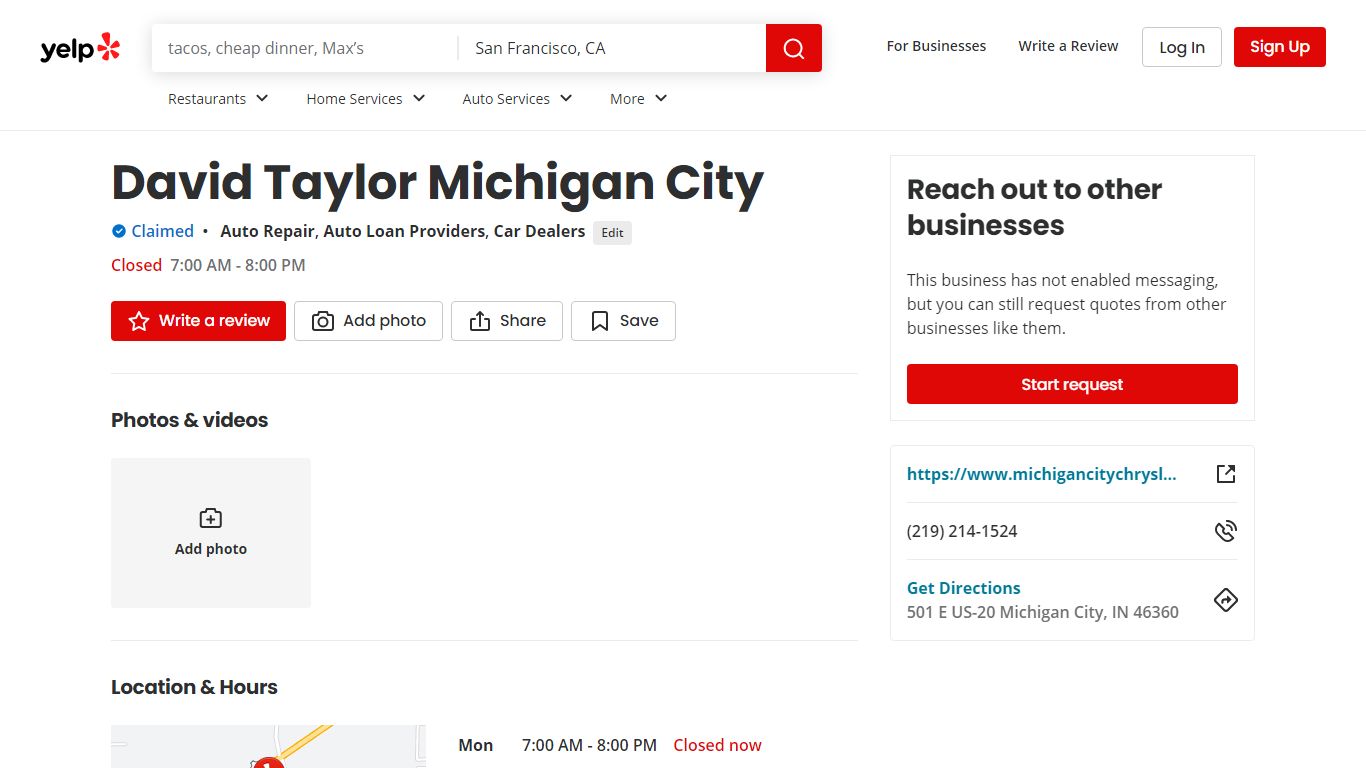Viewport: 1366px width, 768px height.
Task: Click the Claimed link text
Action: click(x=162, y=231)
